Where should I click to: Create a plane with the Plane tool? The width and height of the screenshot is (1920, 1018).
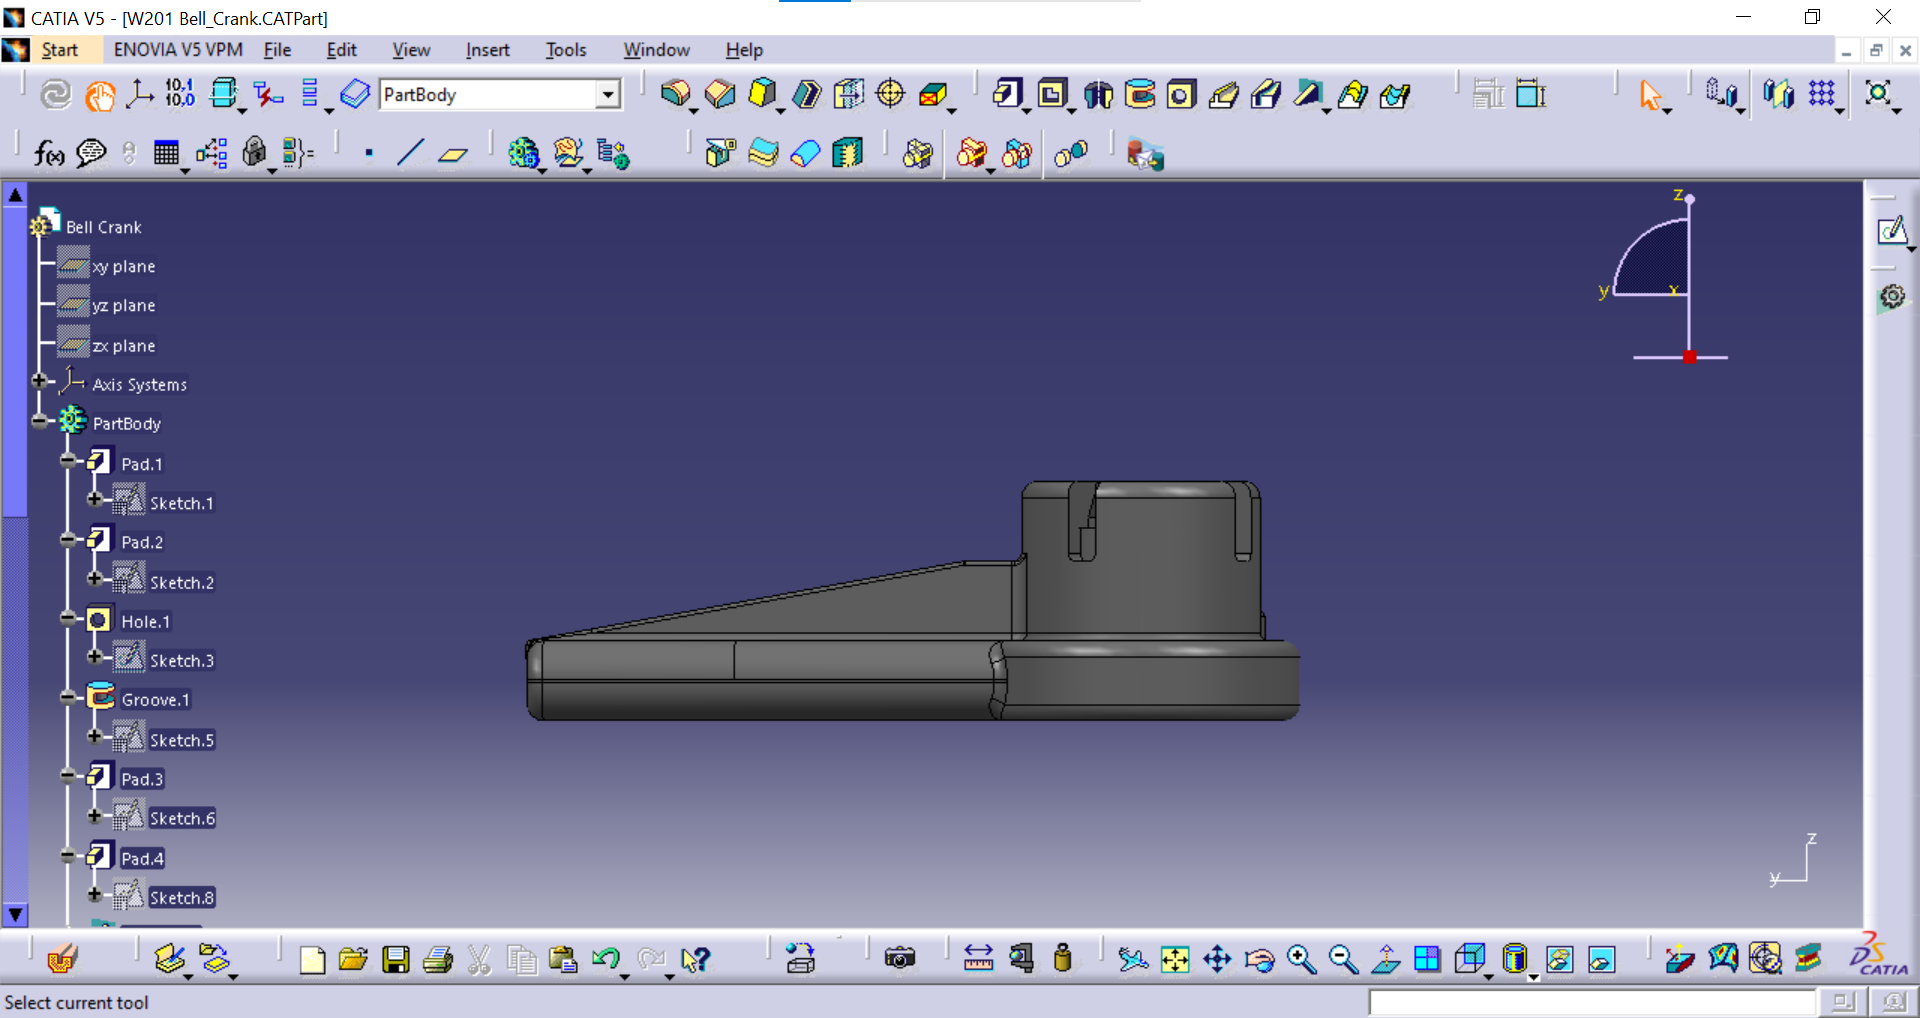click(453, 153)
